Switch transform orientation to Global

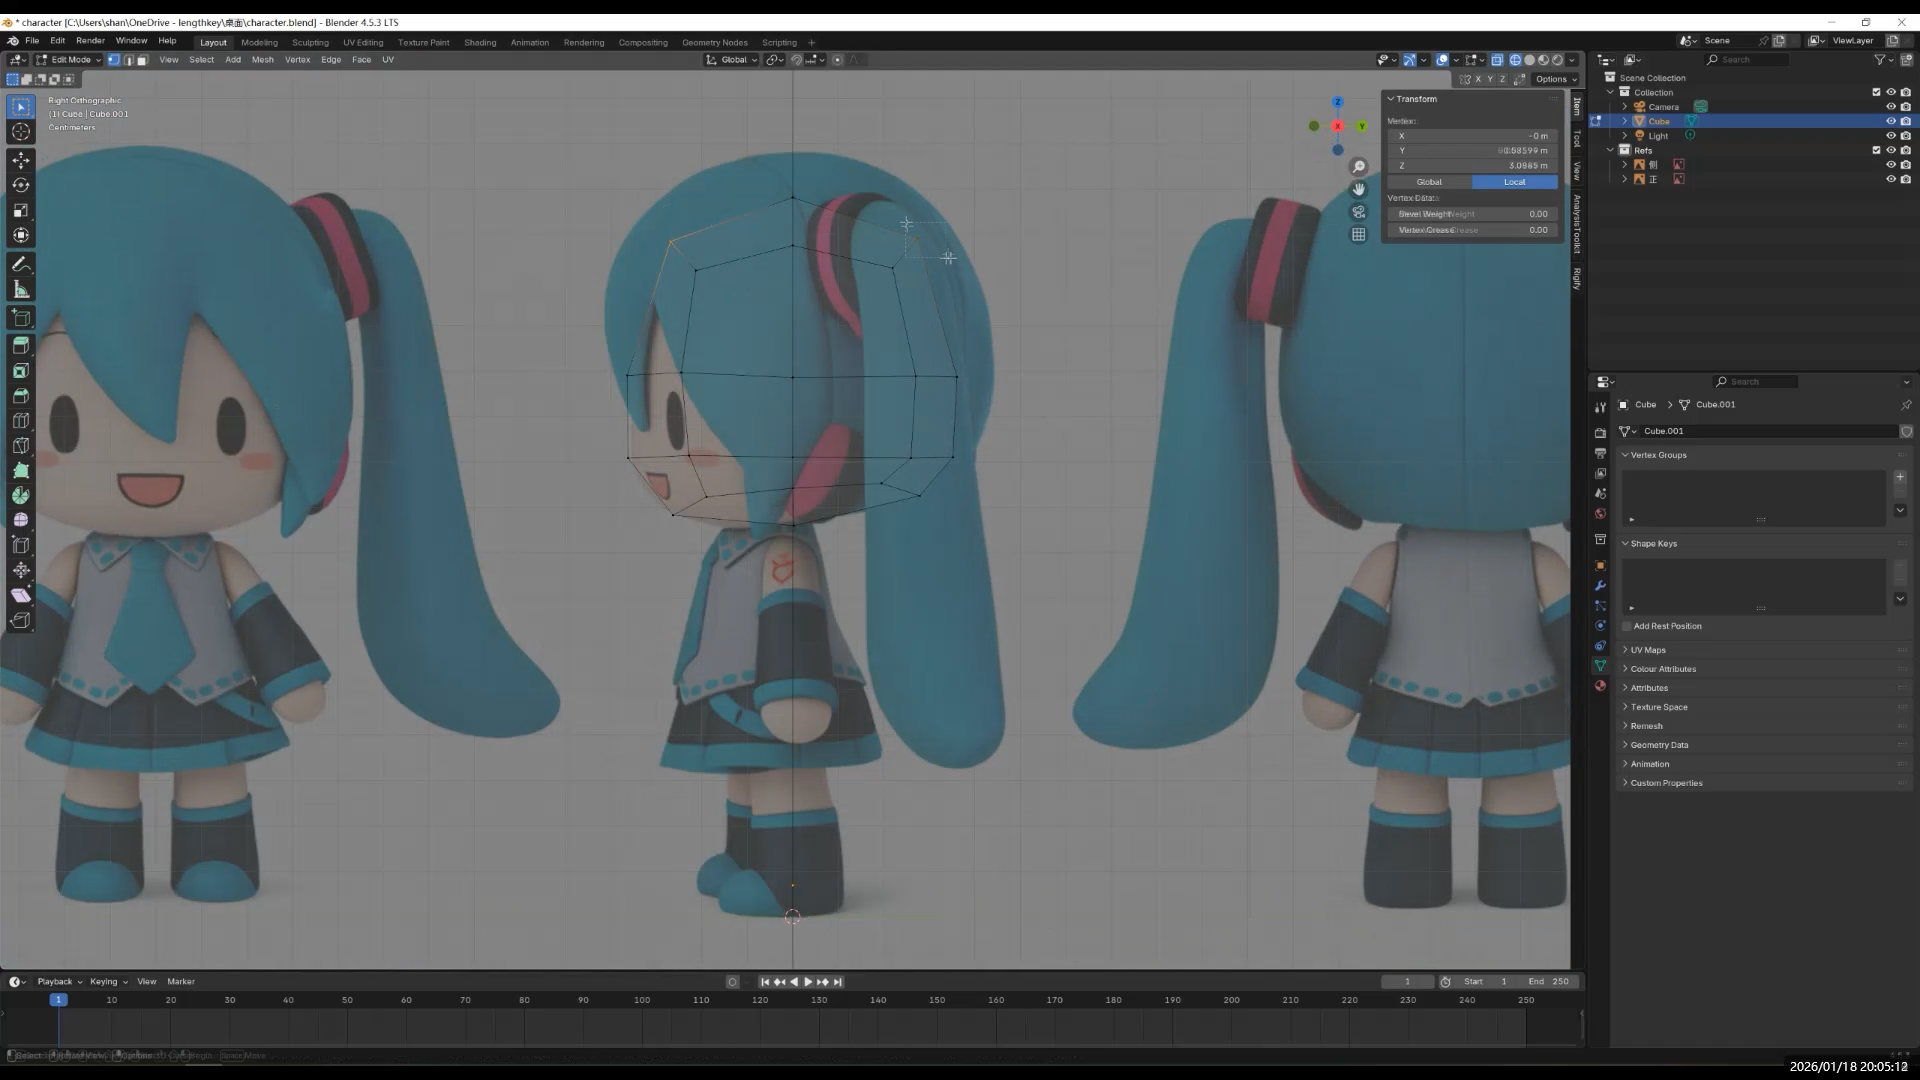tap(1429, 182)
